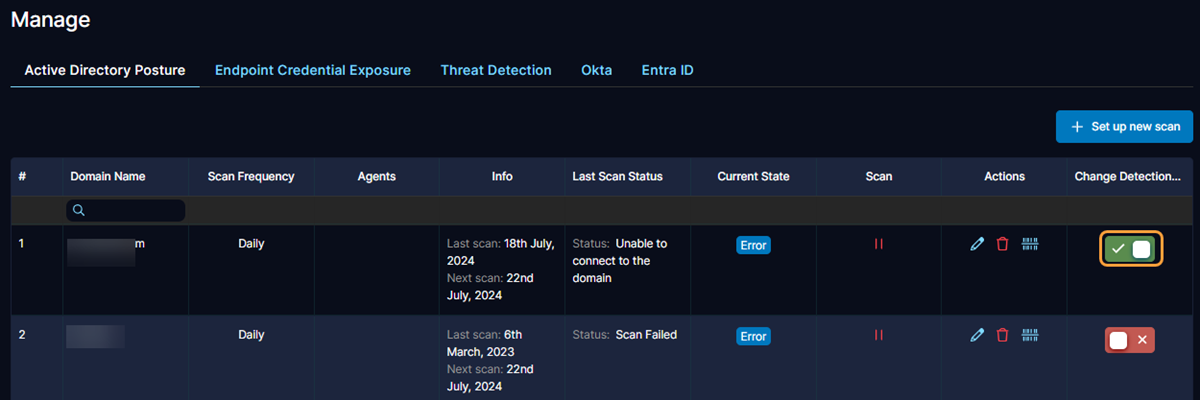
Task: Go to the Okta tab
Action: [596, 70]
